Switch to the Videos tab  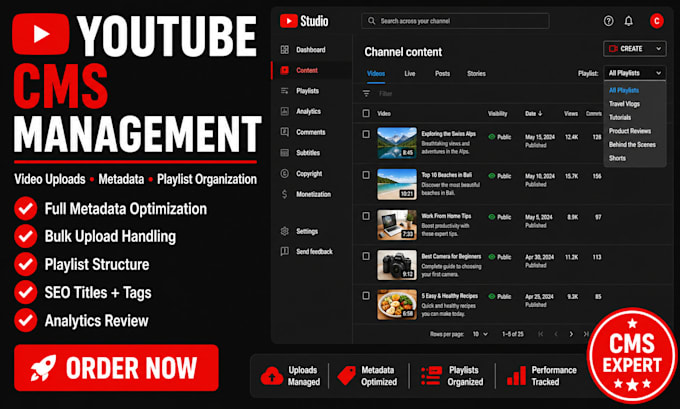376,74
